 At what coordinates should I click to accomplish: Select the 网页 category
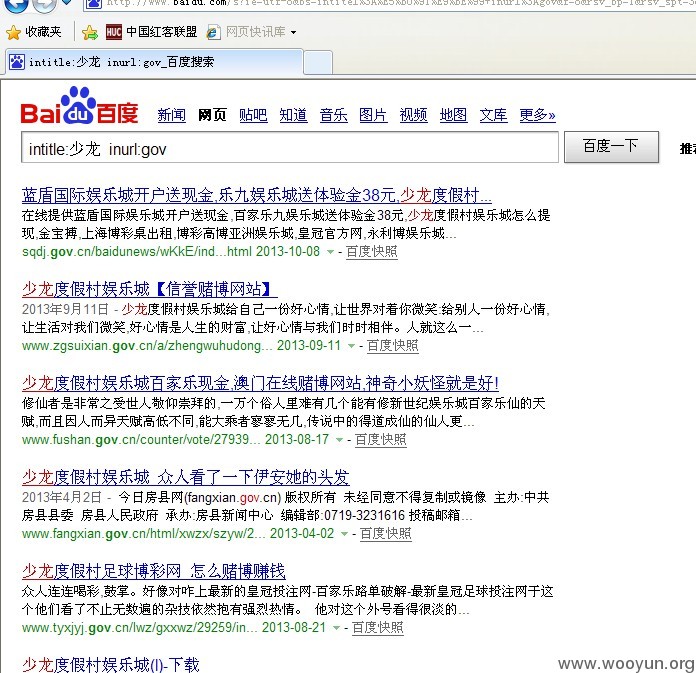[212, 115]
